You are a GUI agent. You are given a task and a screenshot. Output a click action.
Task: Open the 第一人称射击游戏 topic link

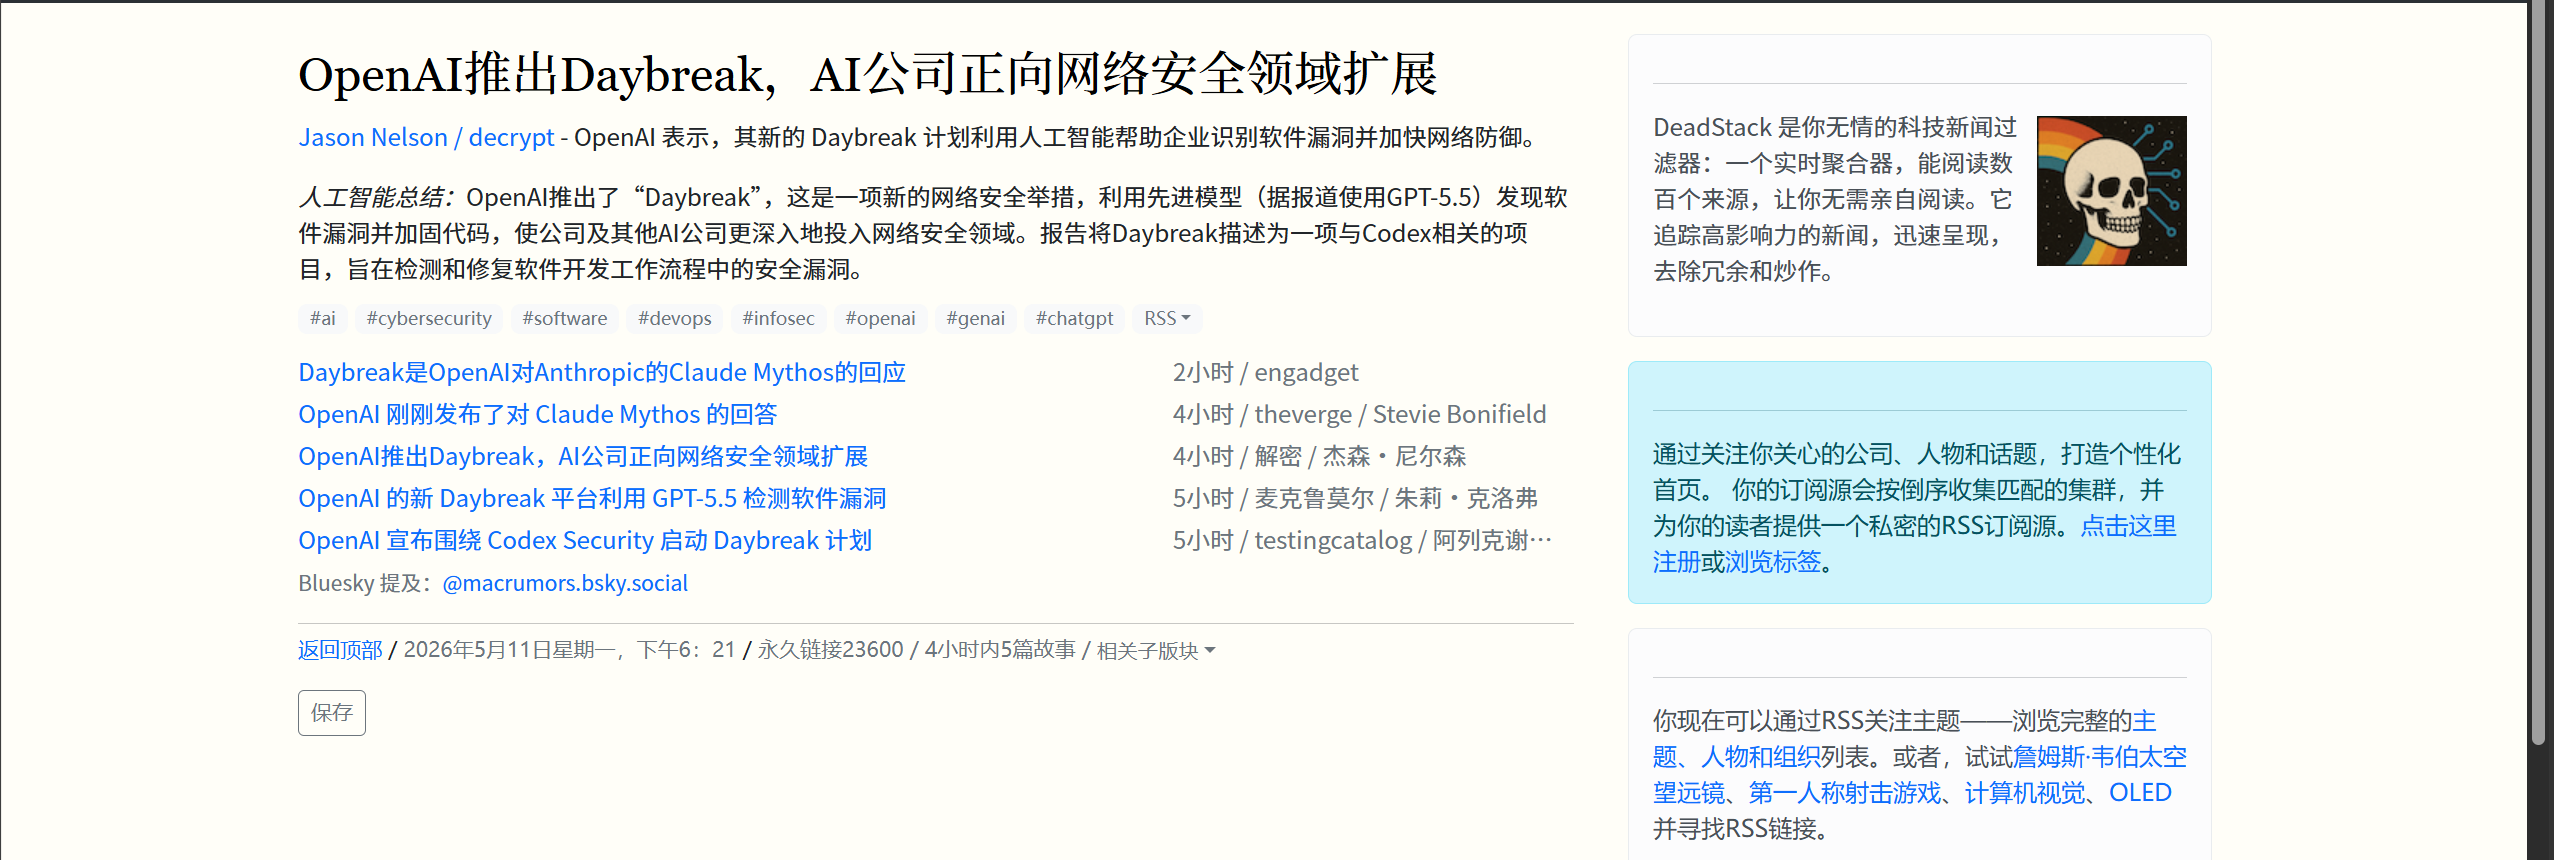tap(1845, 793)
